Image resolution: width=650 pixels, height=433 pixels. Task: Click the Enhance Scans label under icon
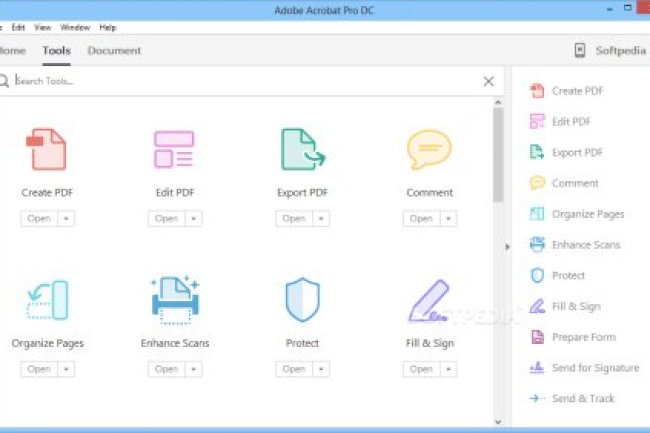[x=175, y=343]
